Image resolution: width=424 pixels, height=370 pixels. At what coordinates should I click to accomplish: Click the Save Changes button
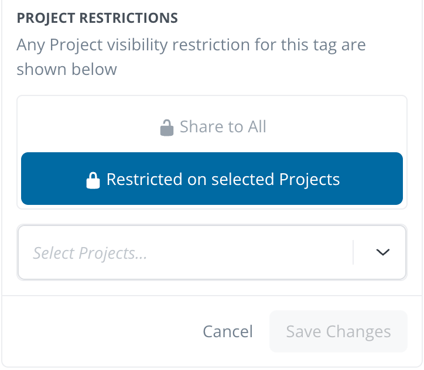[x=338, y=331]
